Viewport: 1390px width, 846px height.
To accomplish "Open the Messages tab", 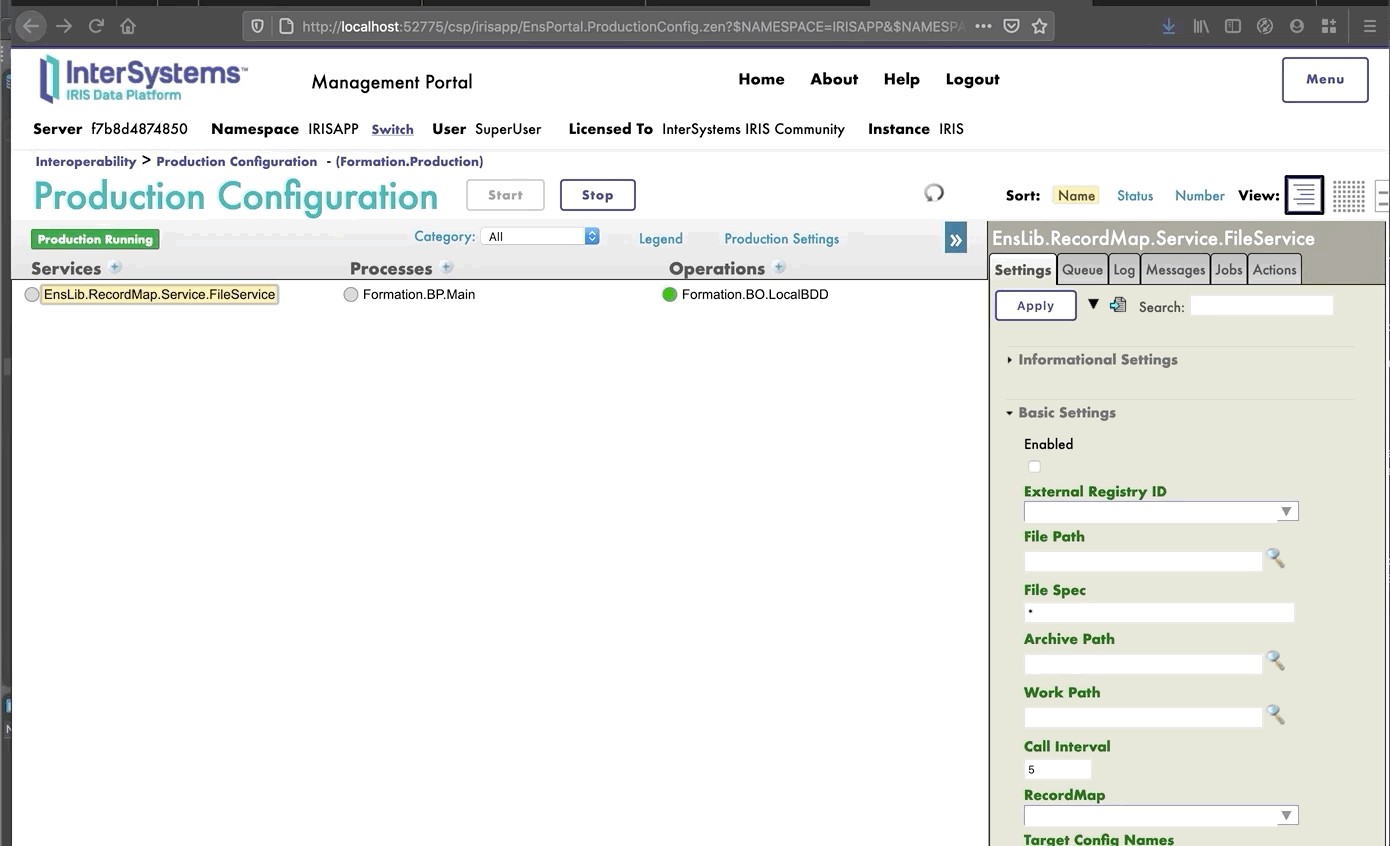I will (x=1175, y=270).
